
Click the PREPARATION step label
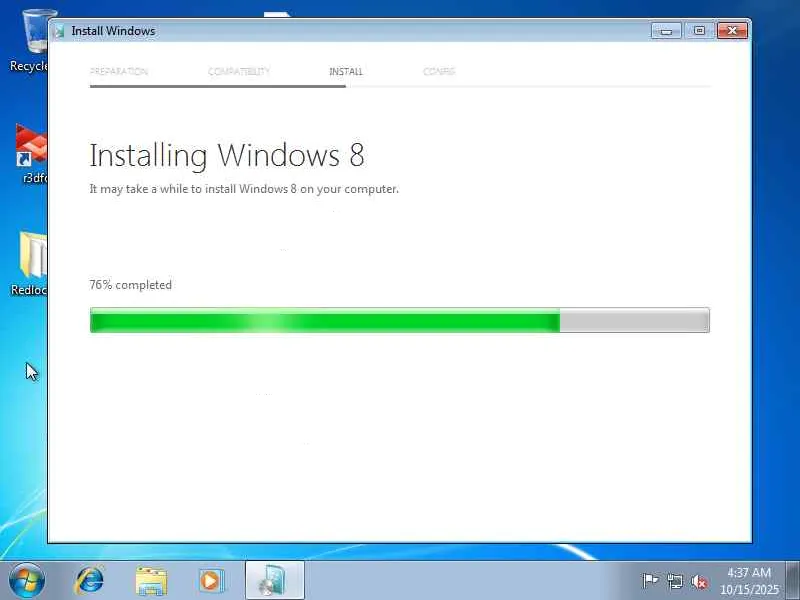[119, 71]
